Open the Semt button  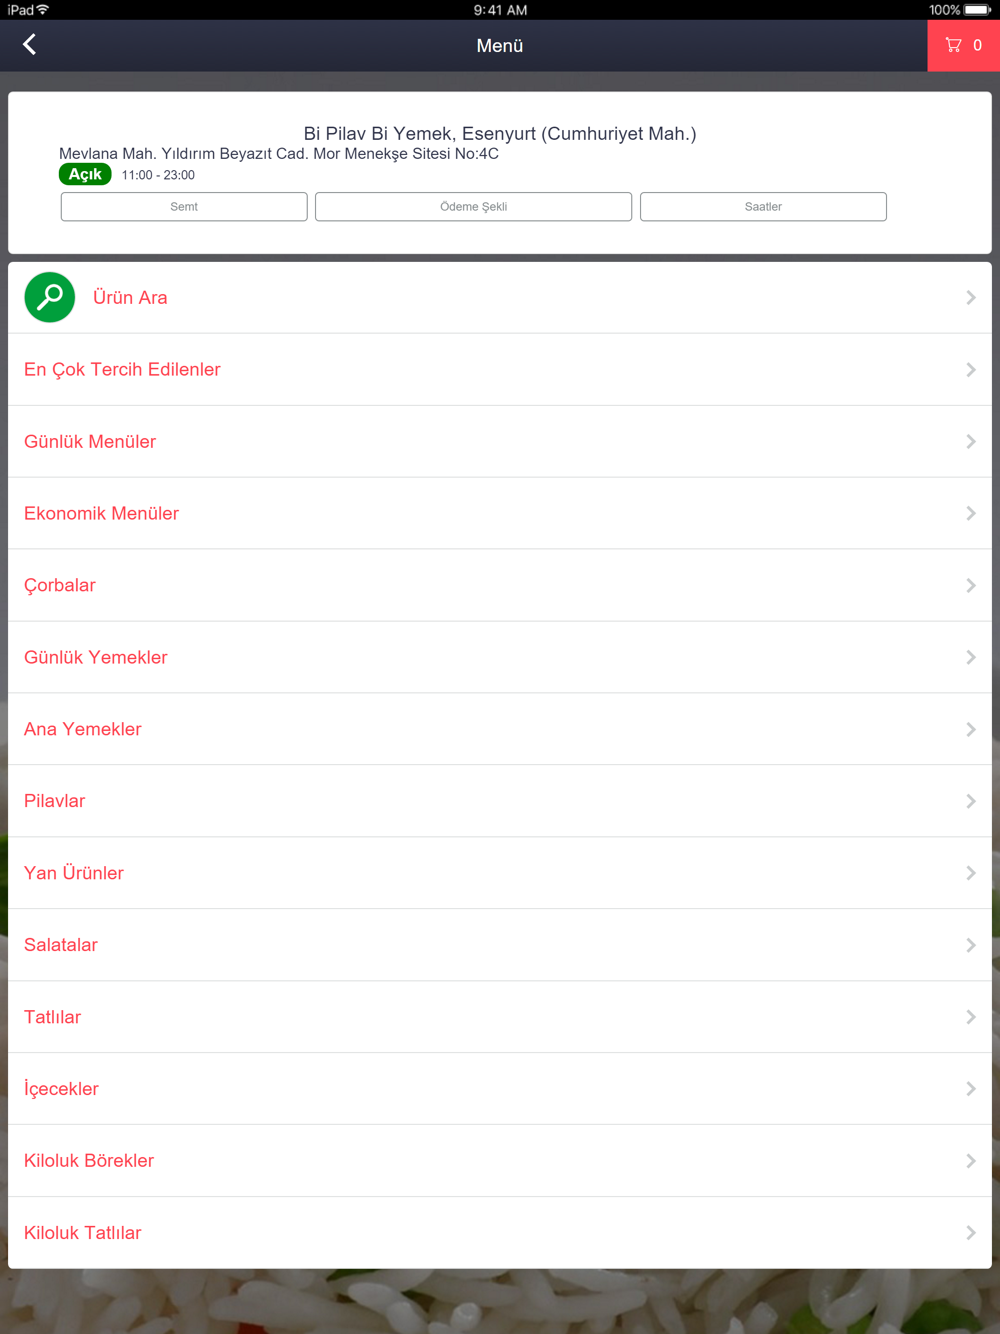click(184, 207)
